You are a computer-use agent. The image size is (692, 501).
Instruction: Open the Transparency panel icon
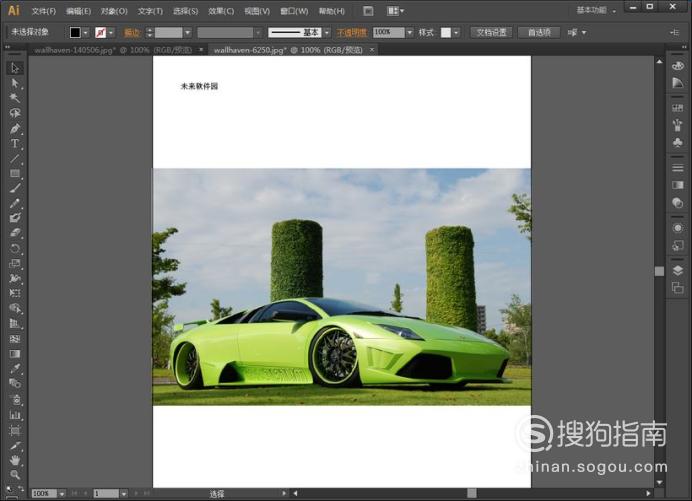[x=677, y=203]
